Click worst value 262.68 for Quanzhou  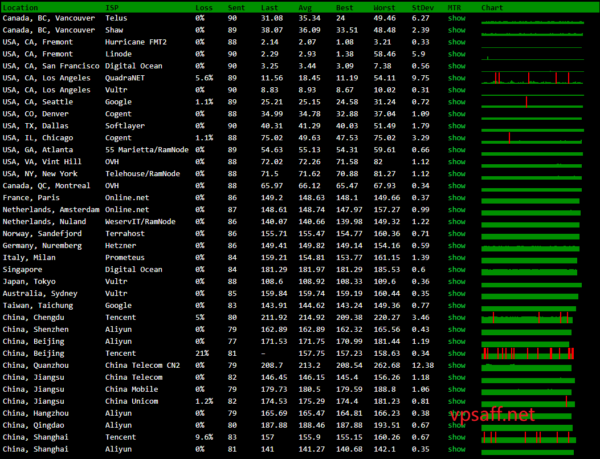pyautogui.click(x=386, y=365)
